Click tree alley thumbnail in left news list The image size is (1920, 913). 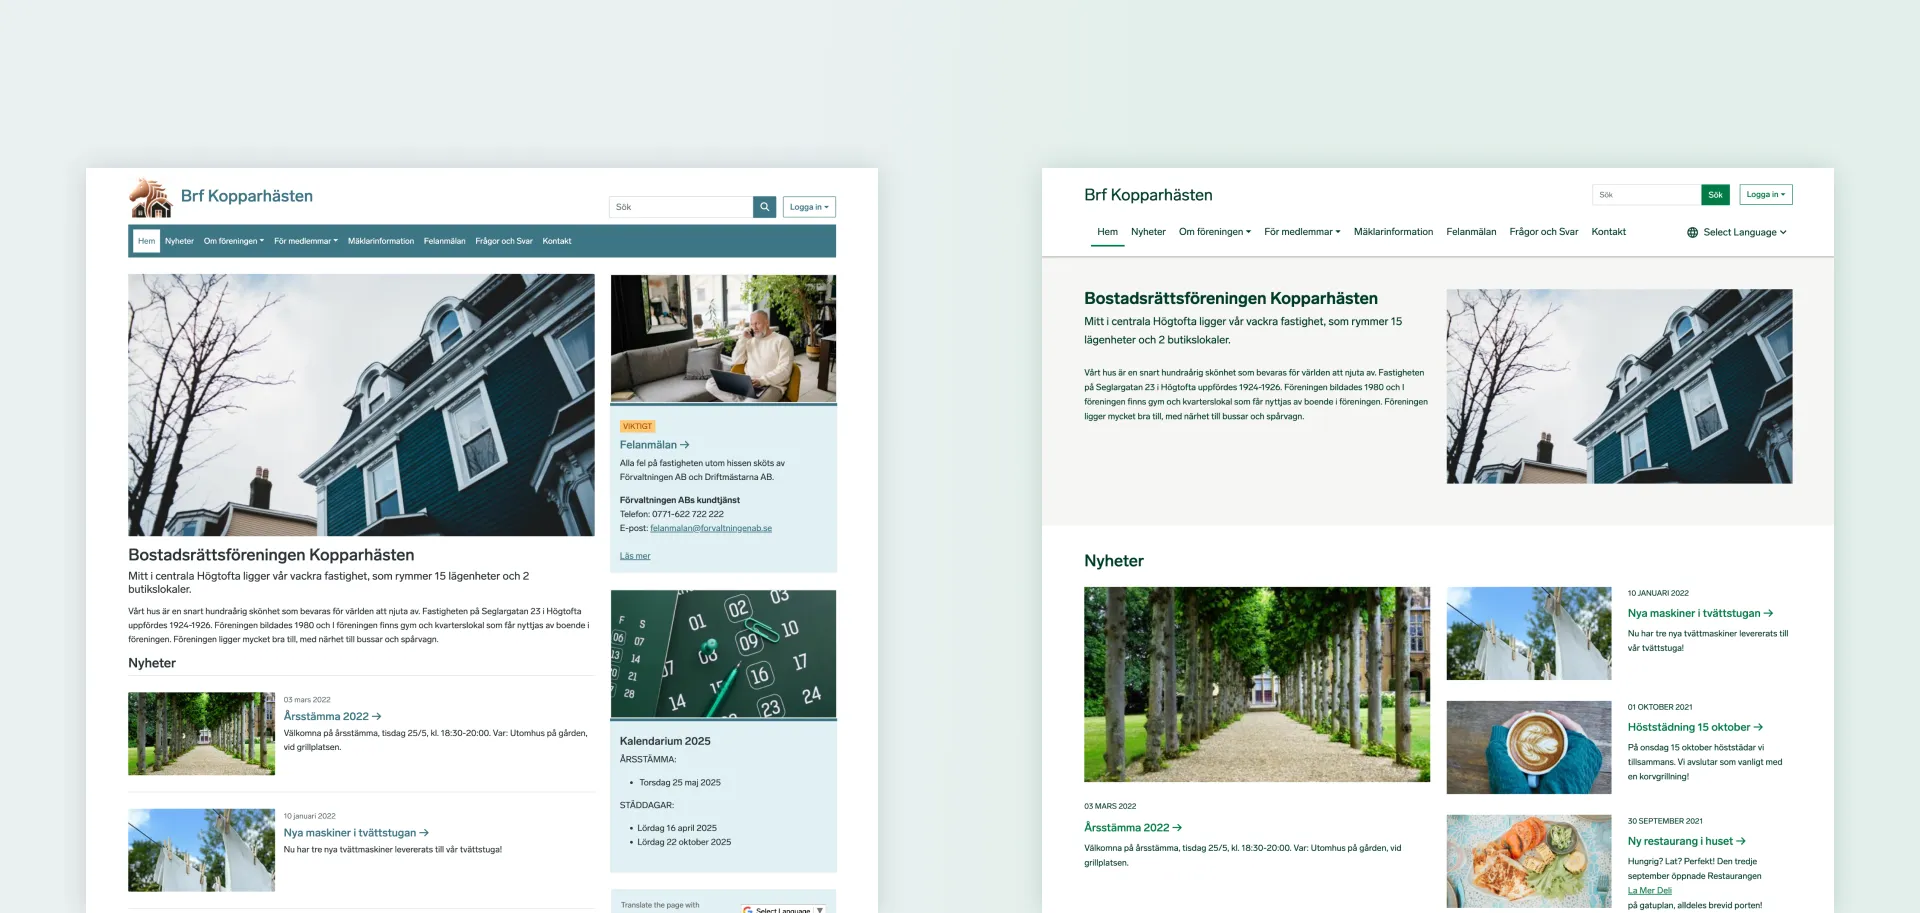coord(201,733)
